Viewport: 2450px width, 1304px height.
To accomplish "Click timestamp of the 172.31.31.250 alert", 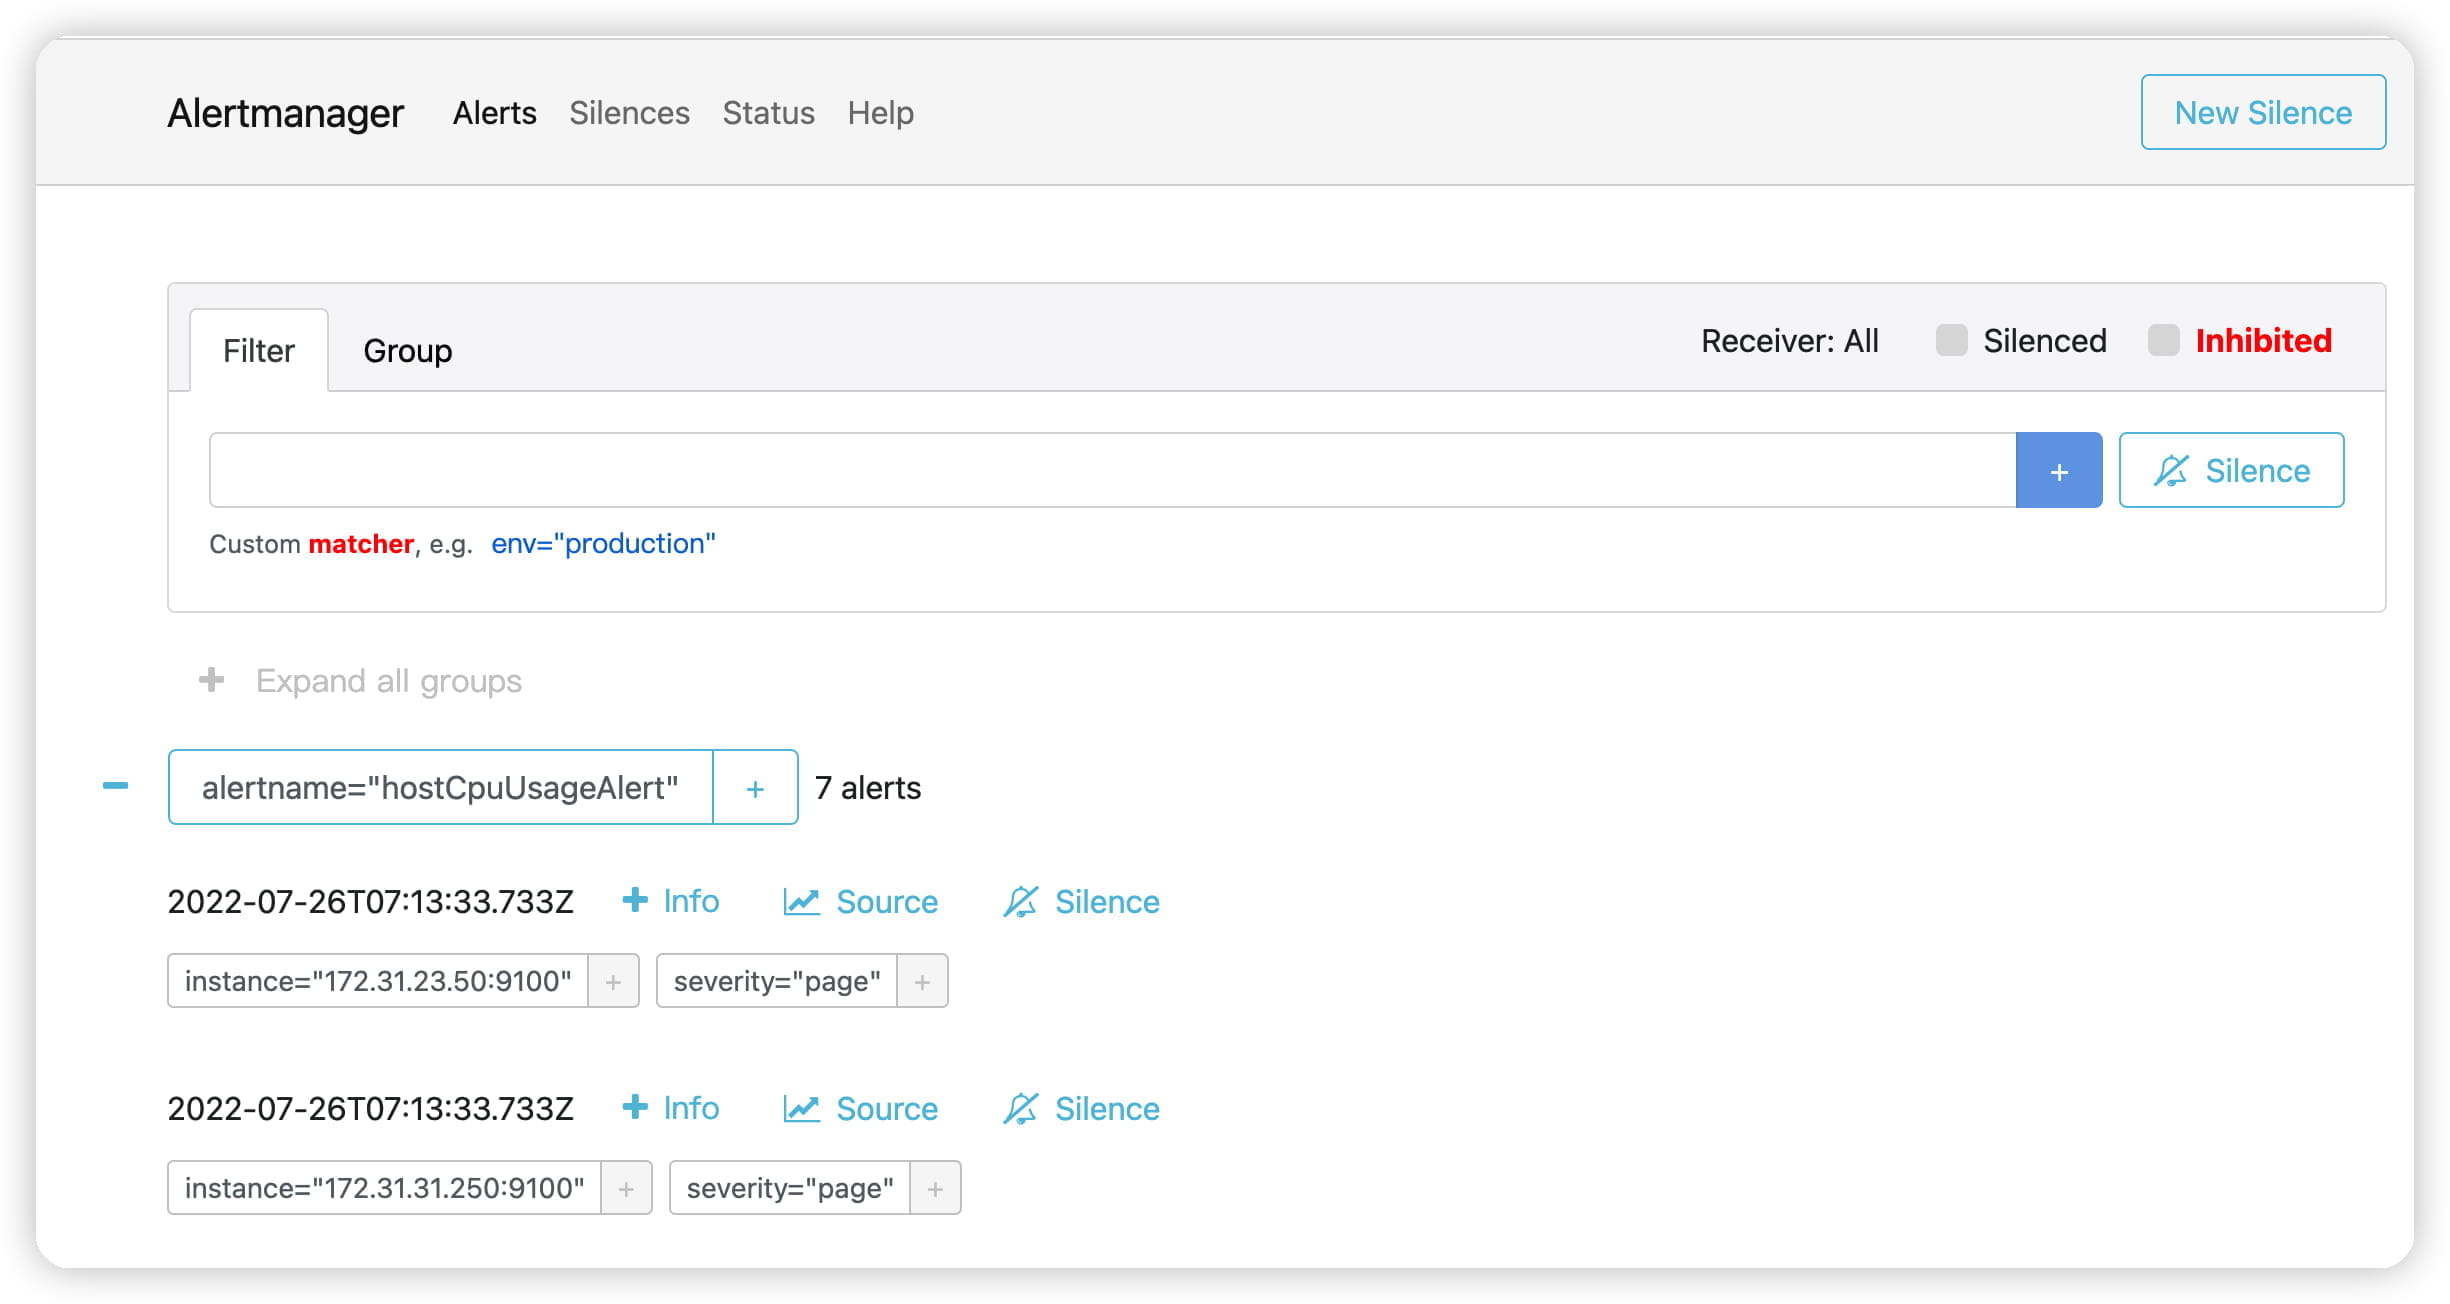I will 371,1109.
